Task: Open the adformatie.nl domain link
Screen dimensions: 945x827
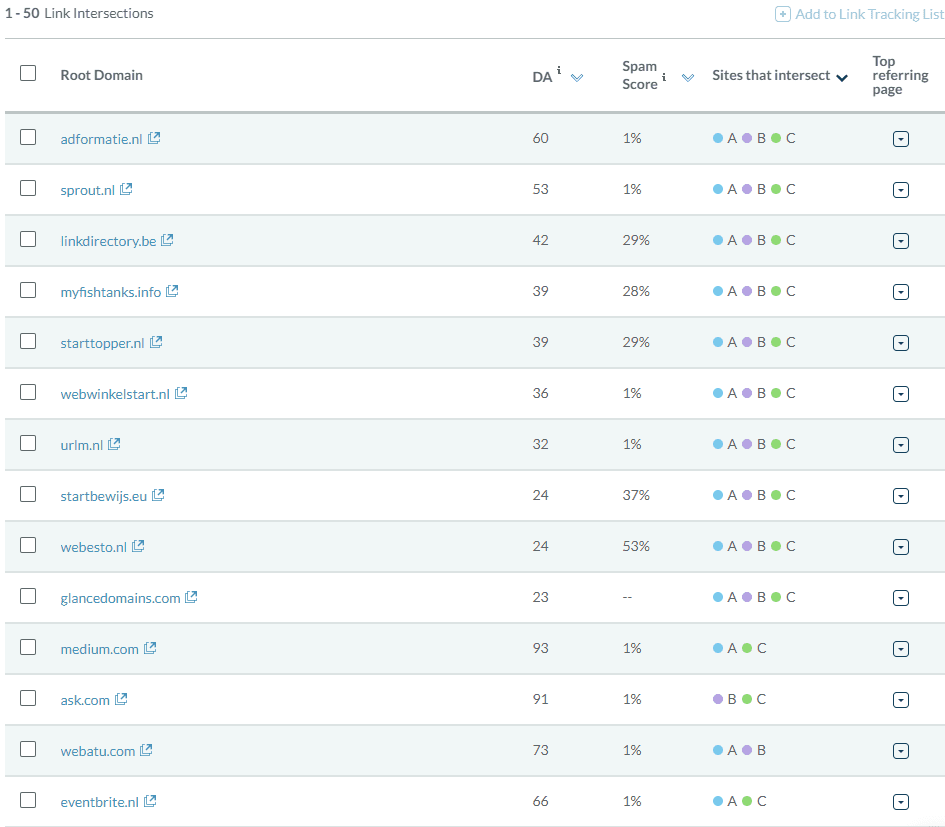Action: click(101, 139)
